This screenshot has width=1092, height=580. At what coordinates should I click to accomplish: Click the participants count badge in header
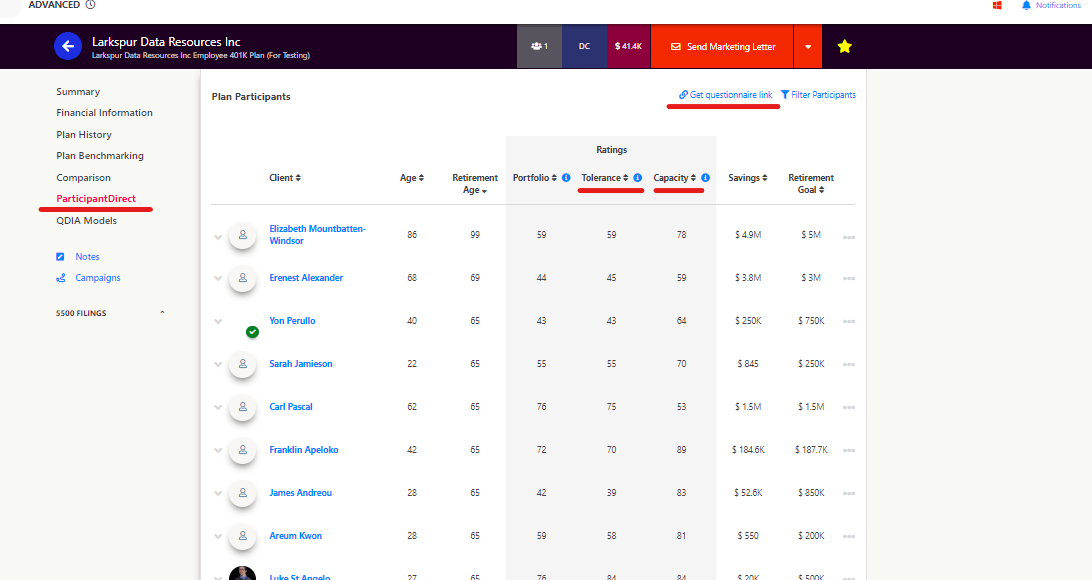(x=539, y=46)
